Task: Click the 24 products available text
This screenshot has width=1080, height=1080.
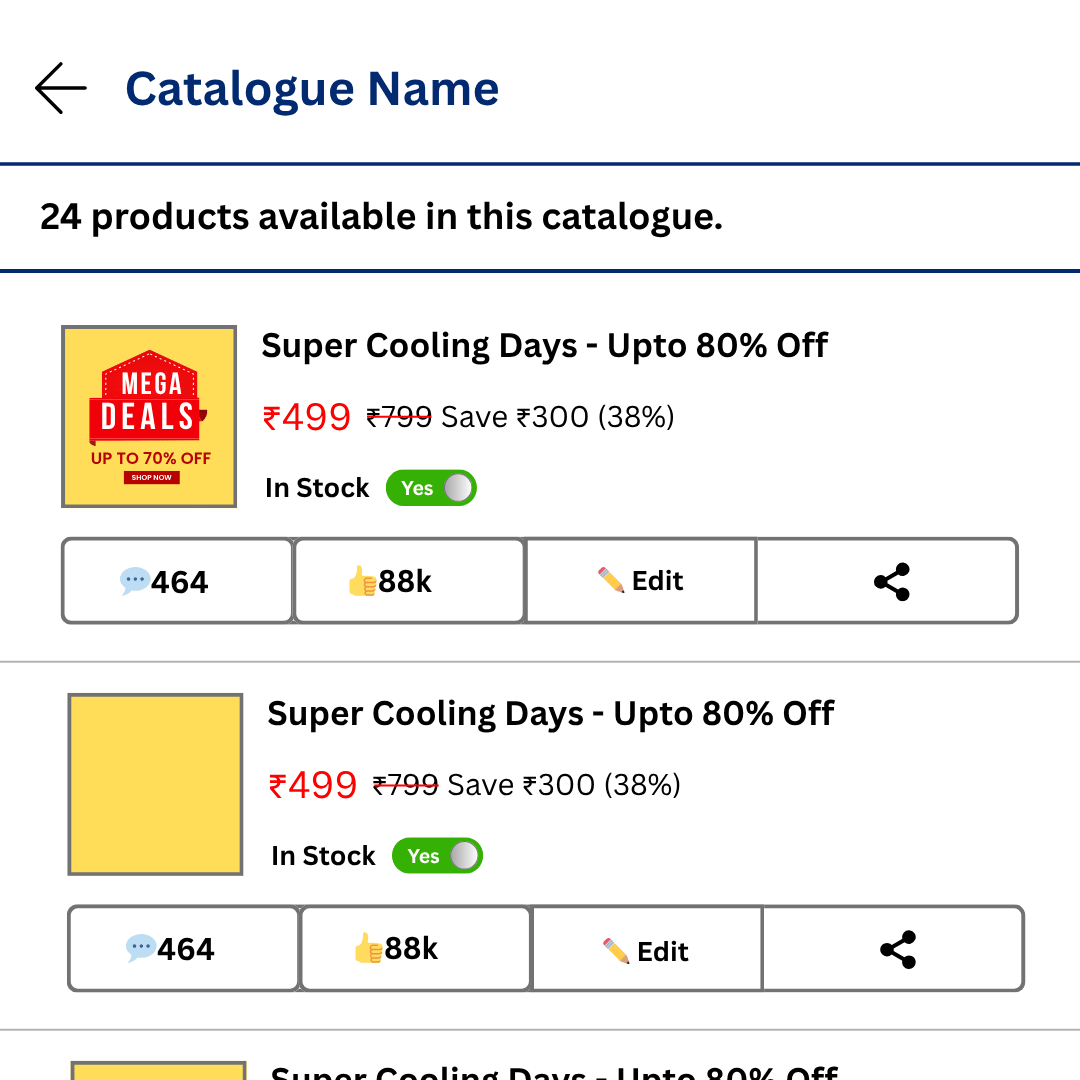Action: (x=382, y=217)
